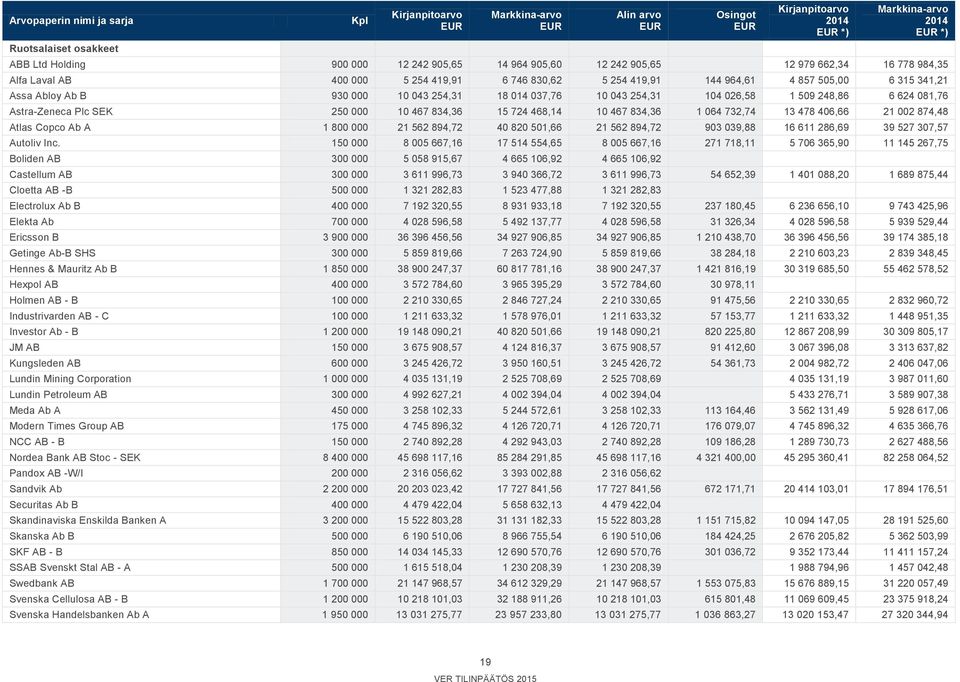Select the 'NCC AB - B' row name
The image size is (960, 682).
(37, 441)
